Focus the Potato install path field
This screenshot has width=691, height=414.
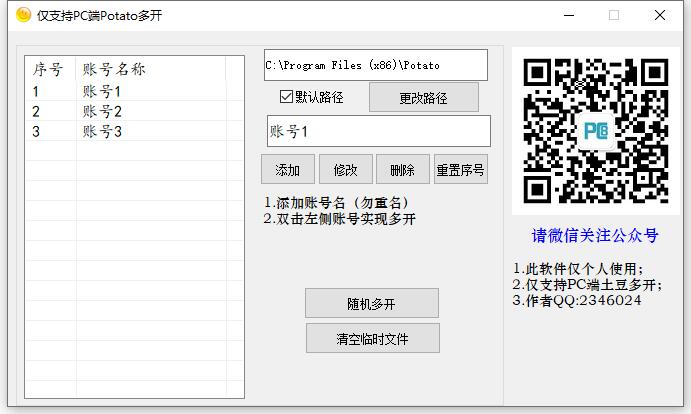[376, 65]
